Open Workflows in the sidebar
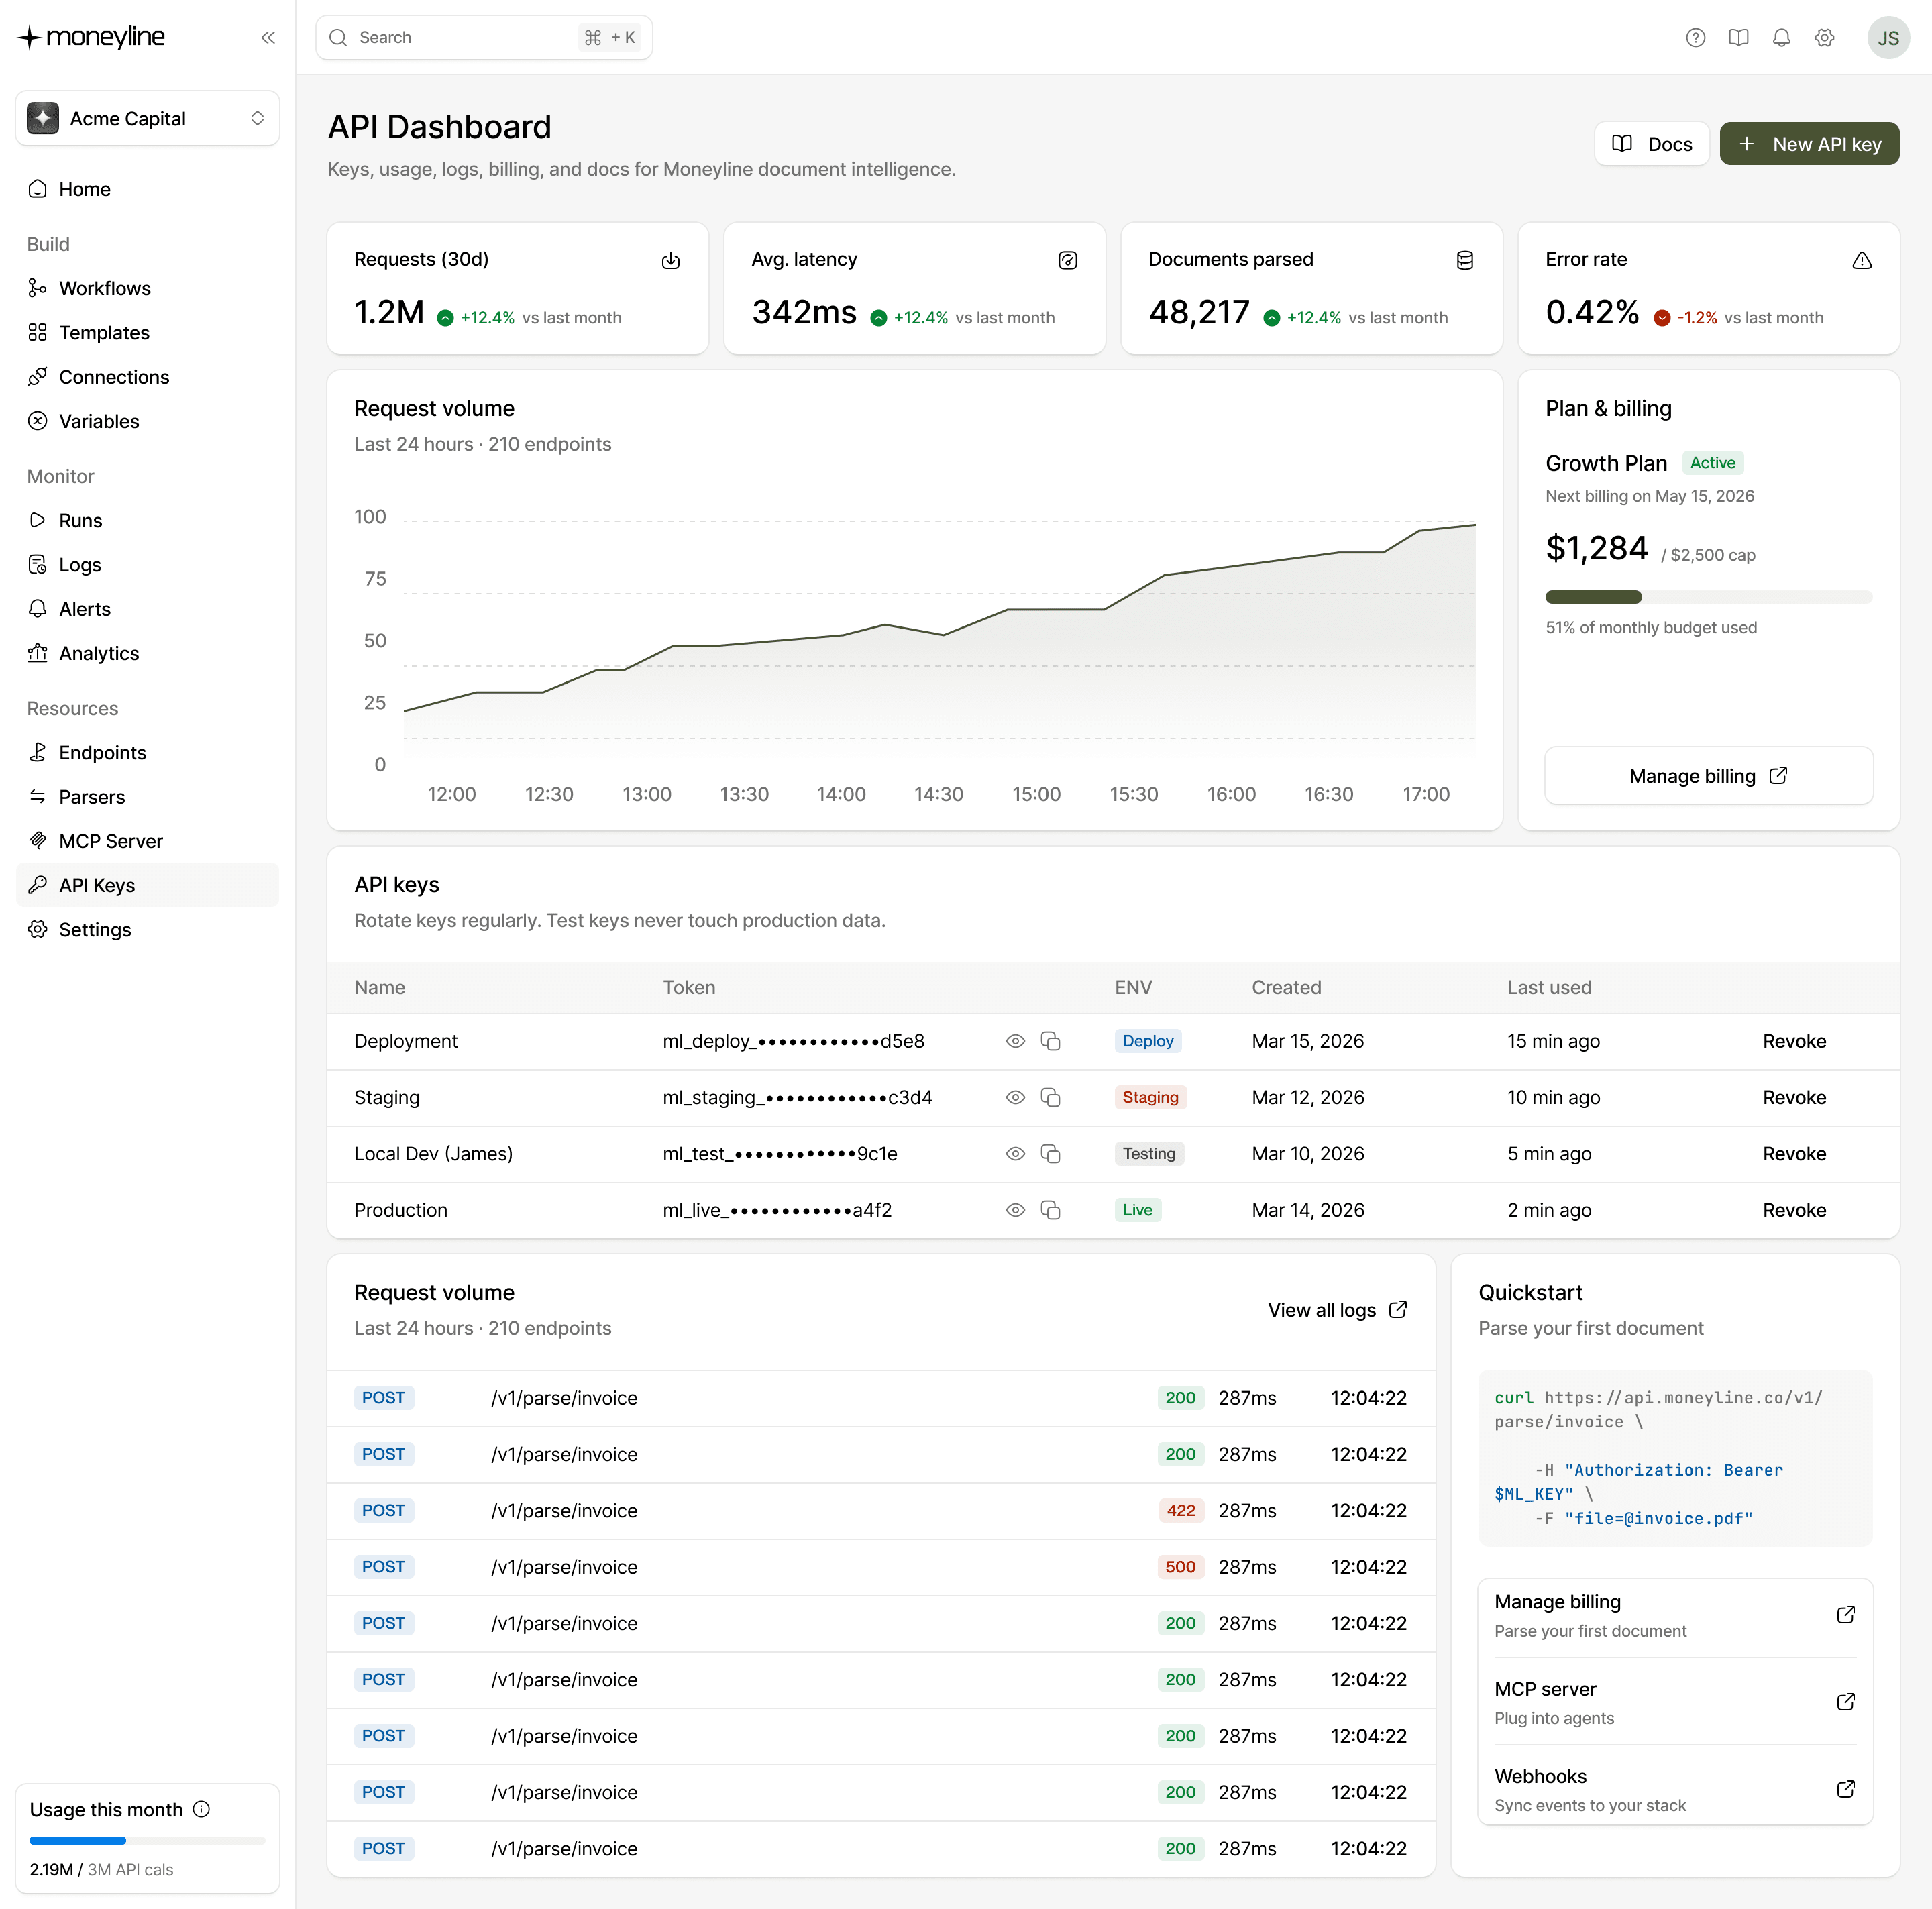 pos(147,288)
